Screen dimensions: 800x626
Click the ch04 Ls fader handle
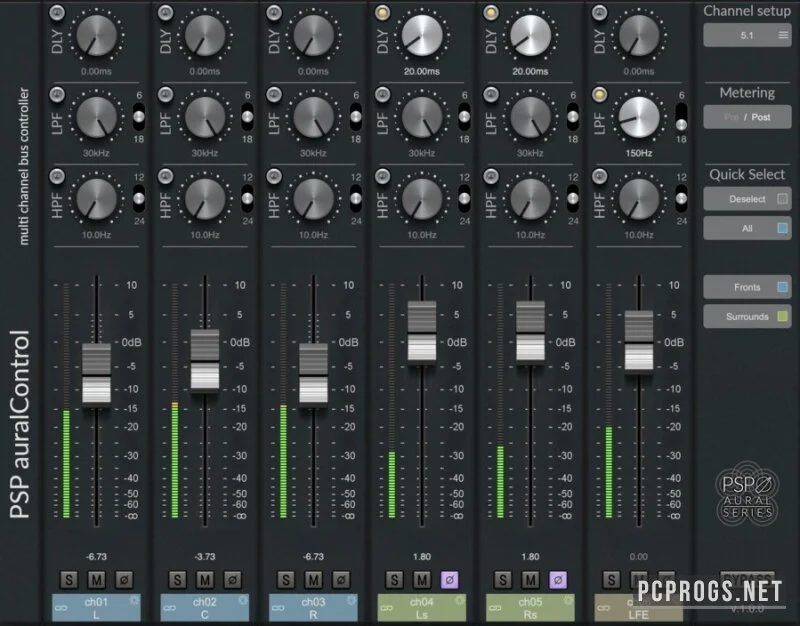422,333
